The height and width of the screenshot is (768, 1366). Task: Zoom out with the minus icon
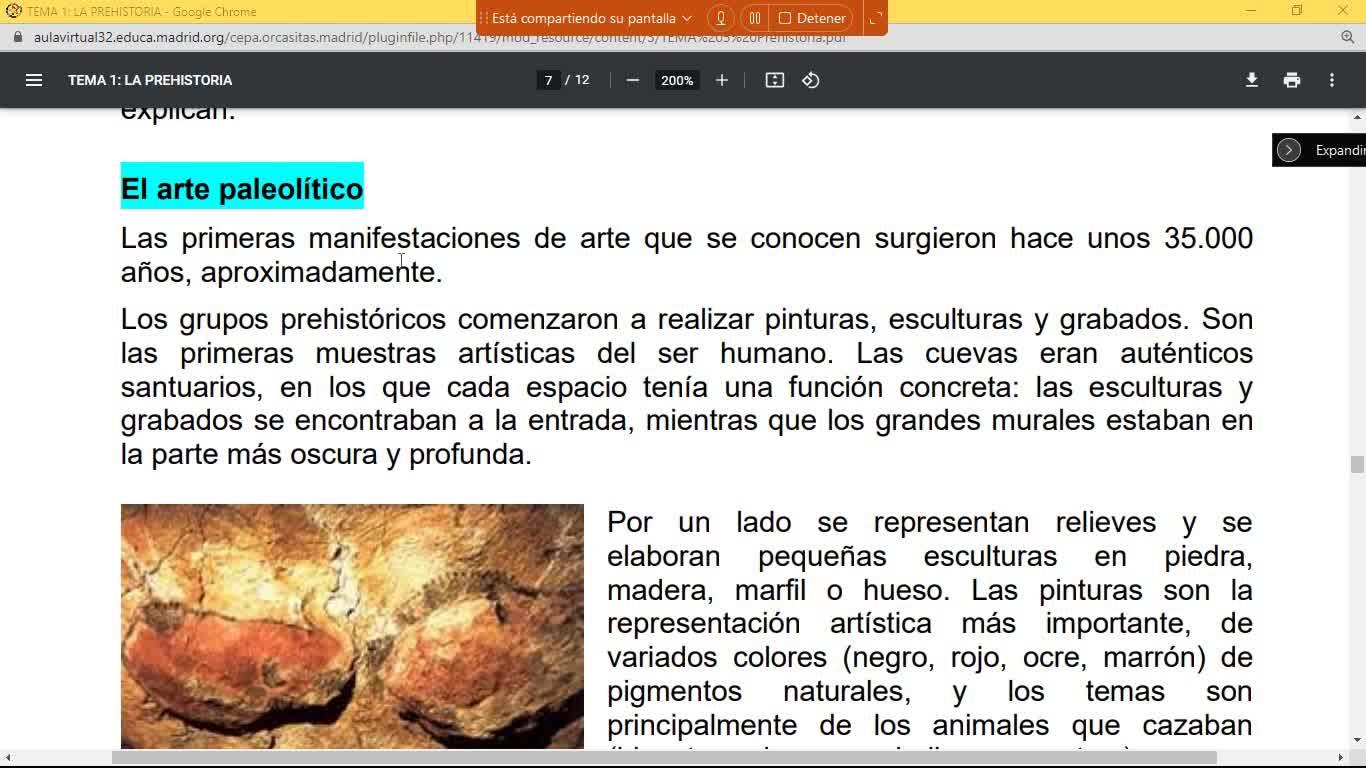(x=632, y=80)
